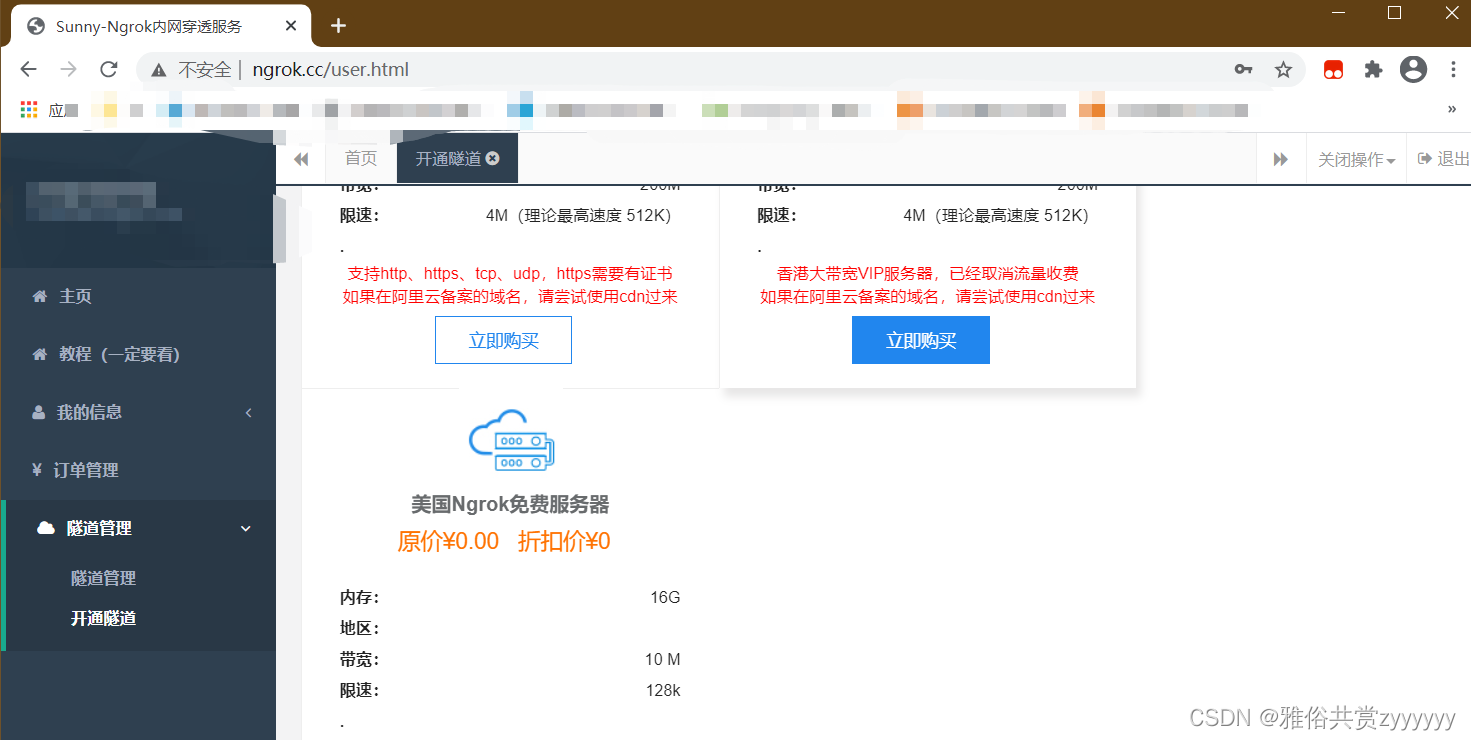The image size is (1471, 740).
Task: Click the 折扣价¥0 price text
Action: pyautogui.click(x=564, y=542)
